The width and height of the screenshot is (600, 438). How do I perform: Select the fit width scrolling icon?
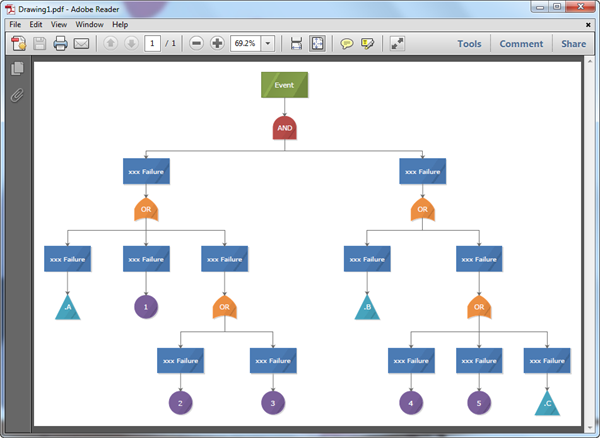296,44
